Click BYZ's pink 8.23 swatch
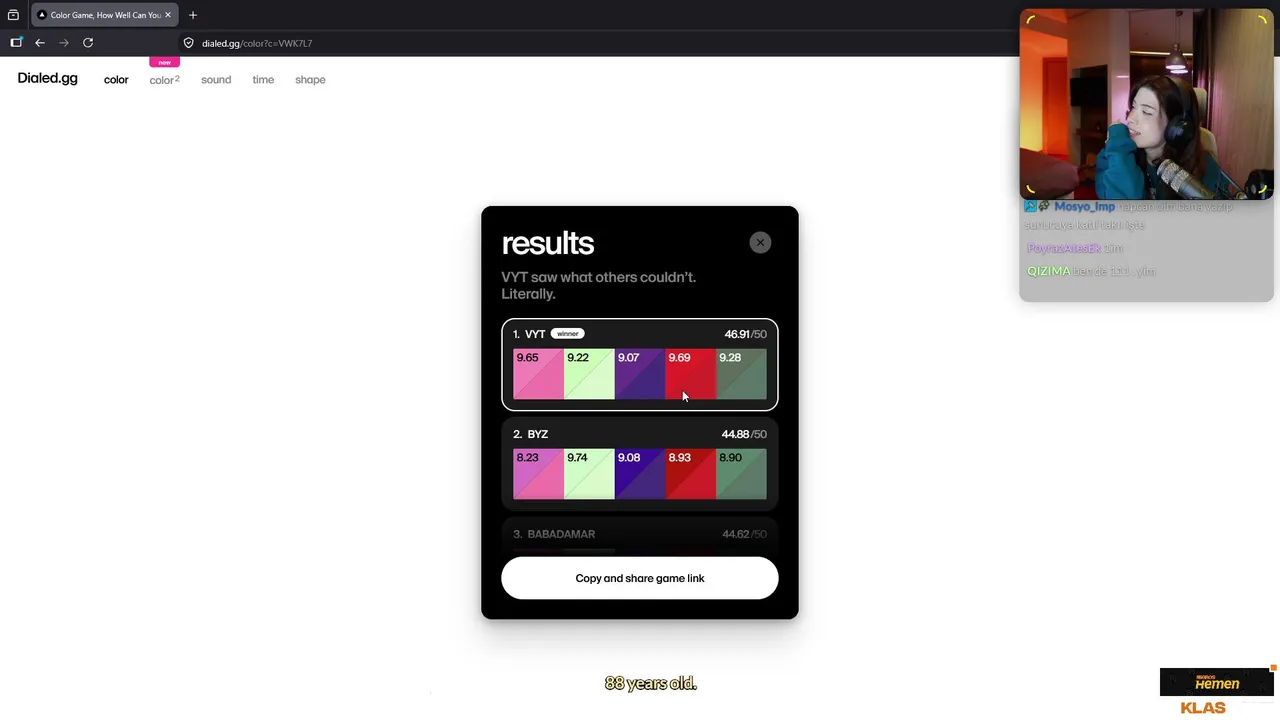 (x=538, y=474)
